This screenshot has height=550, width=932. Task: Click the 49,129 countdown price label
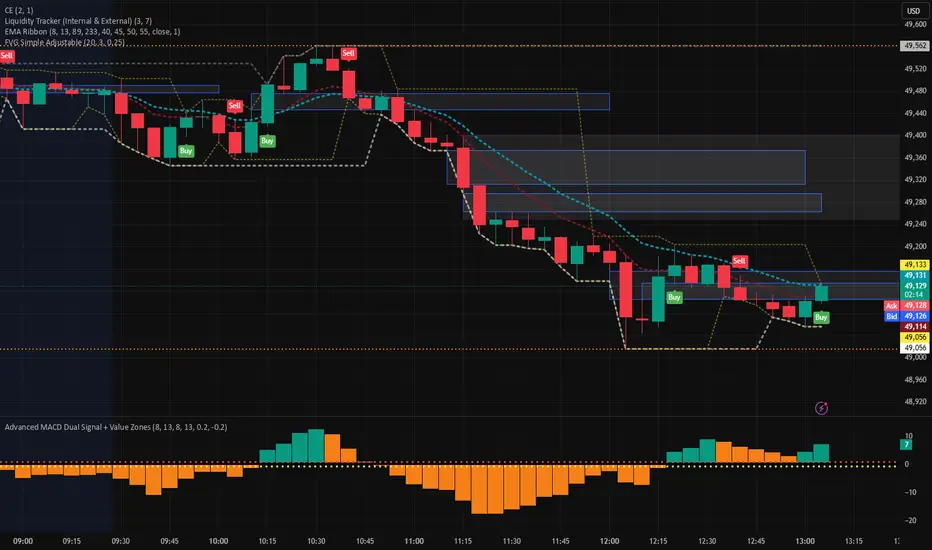click(915, 290)
